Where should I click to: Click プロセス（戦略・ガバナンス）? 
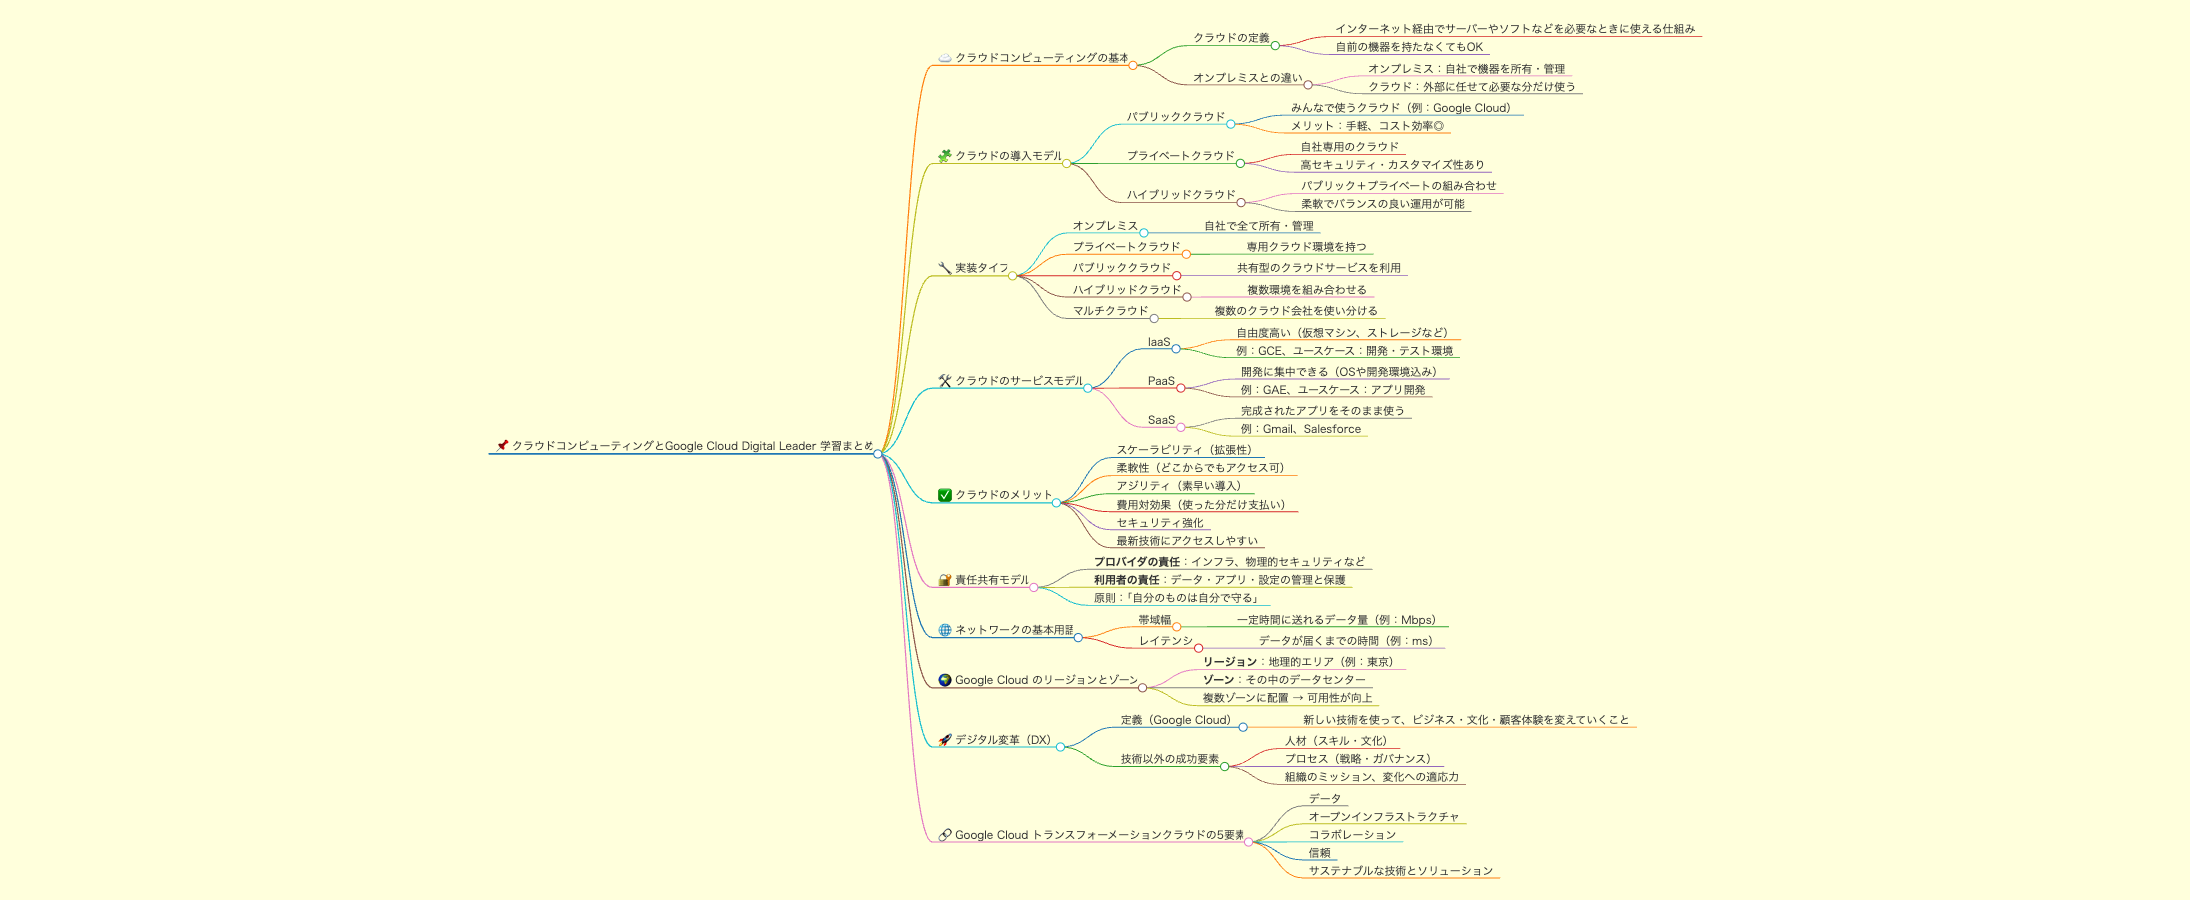[1358, 759]
